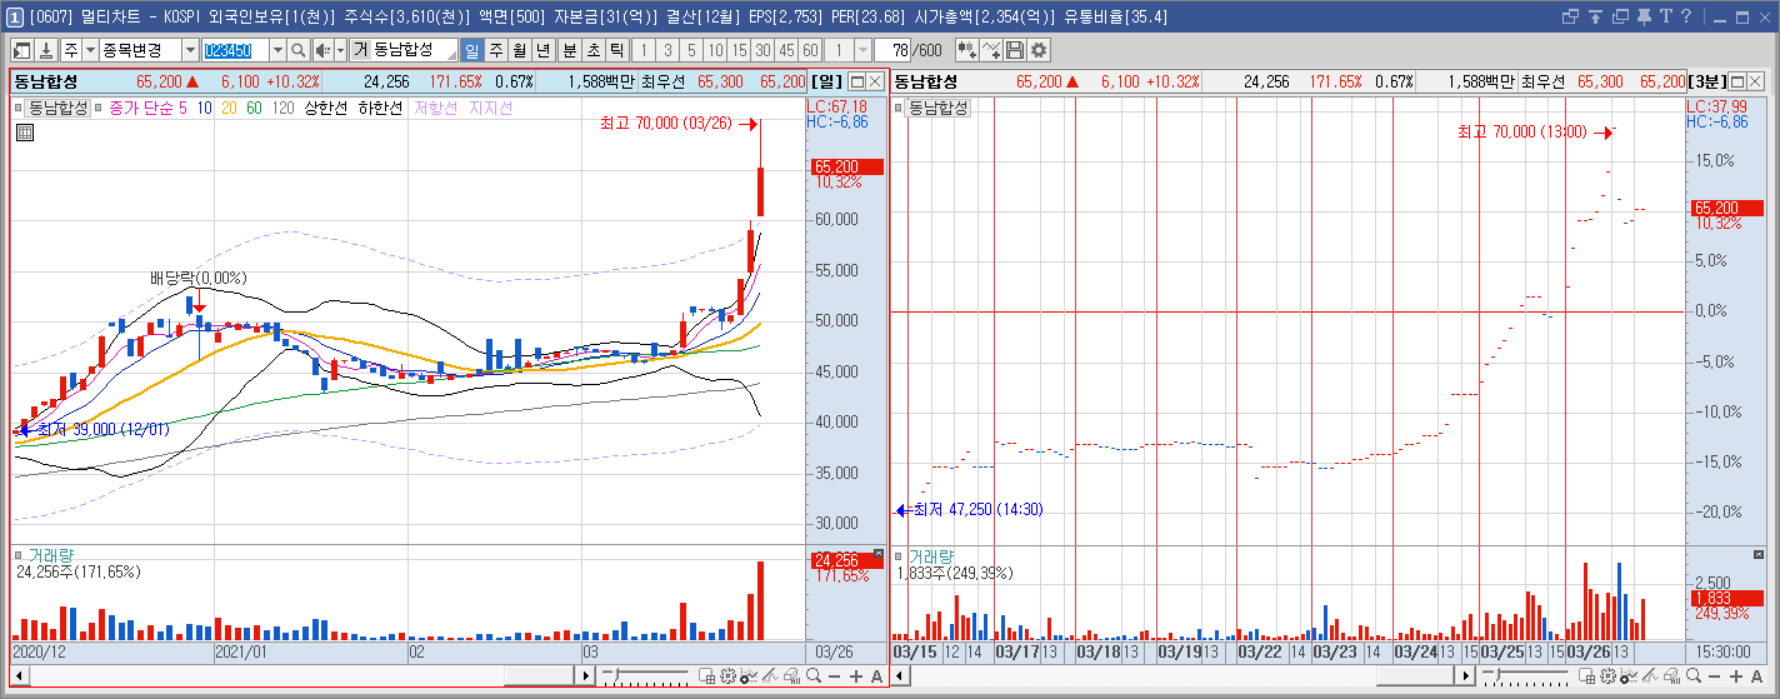
Task: Toggle the 동남합성 price series checkbox on the left chart
Action: tap(18, 108)
